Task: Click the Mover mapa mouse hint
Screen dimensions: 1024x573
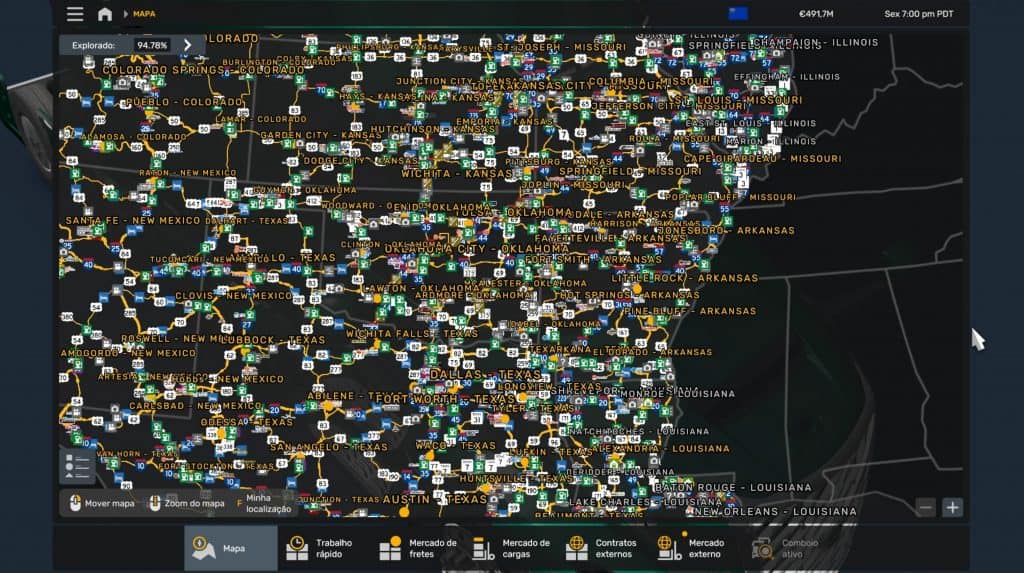Action: [x=101, y=503]
